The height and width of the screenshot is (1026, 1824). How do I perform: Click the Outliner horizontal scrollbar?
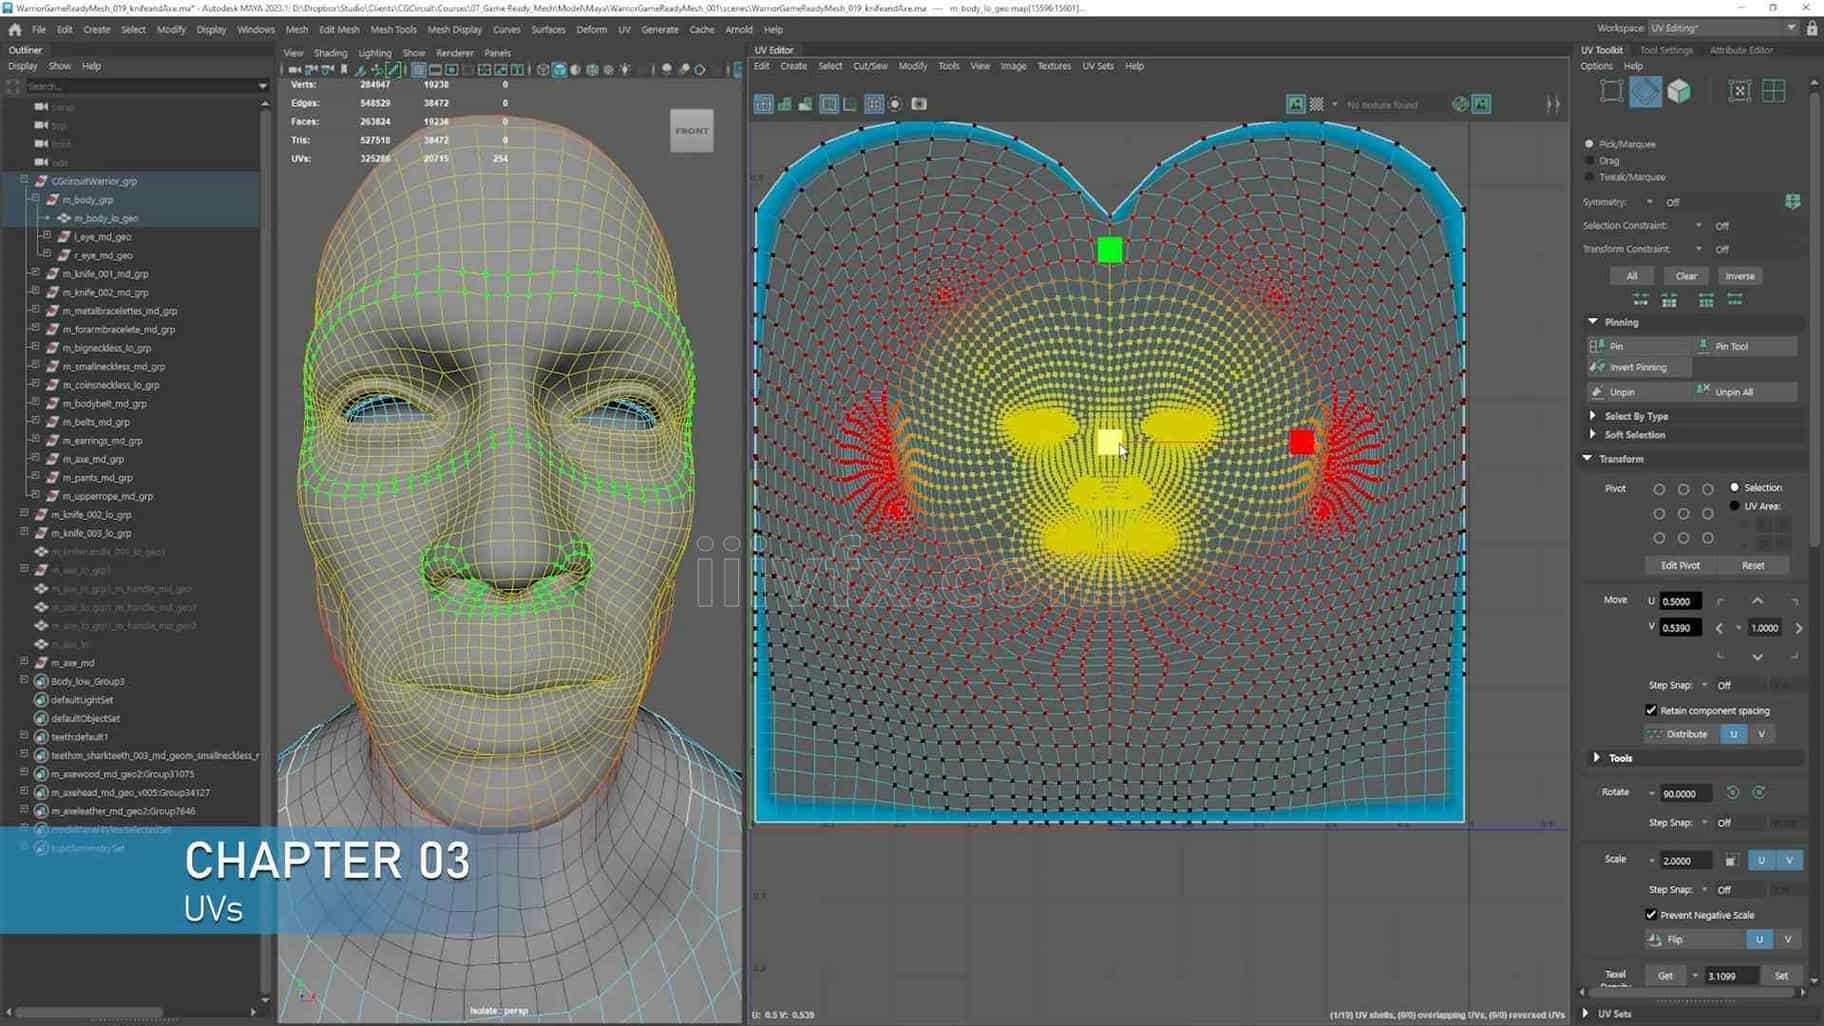pos(88,1012)
